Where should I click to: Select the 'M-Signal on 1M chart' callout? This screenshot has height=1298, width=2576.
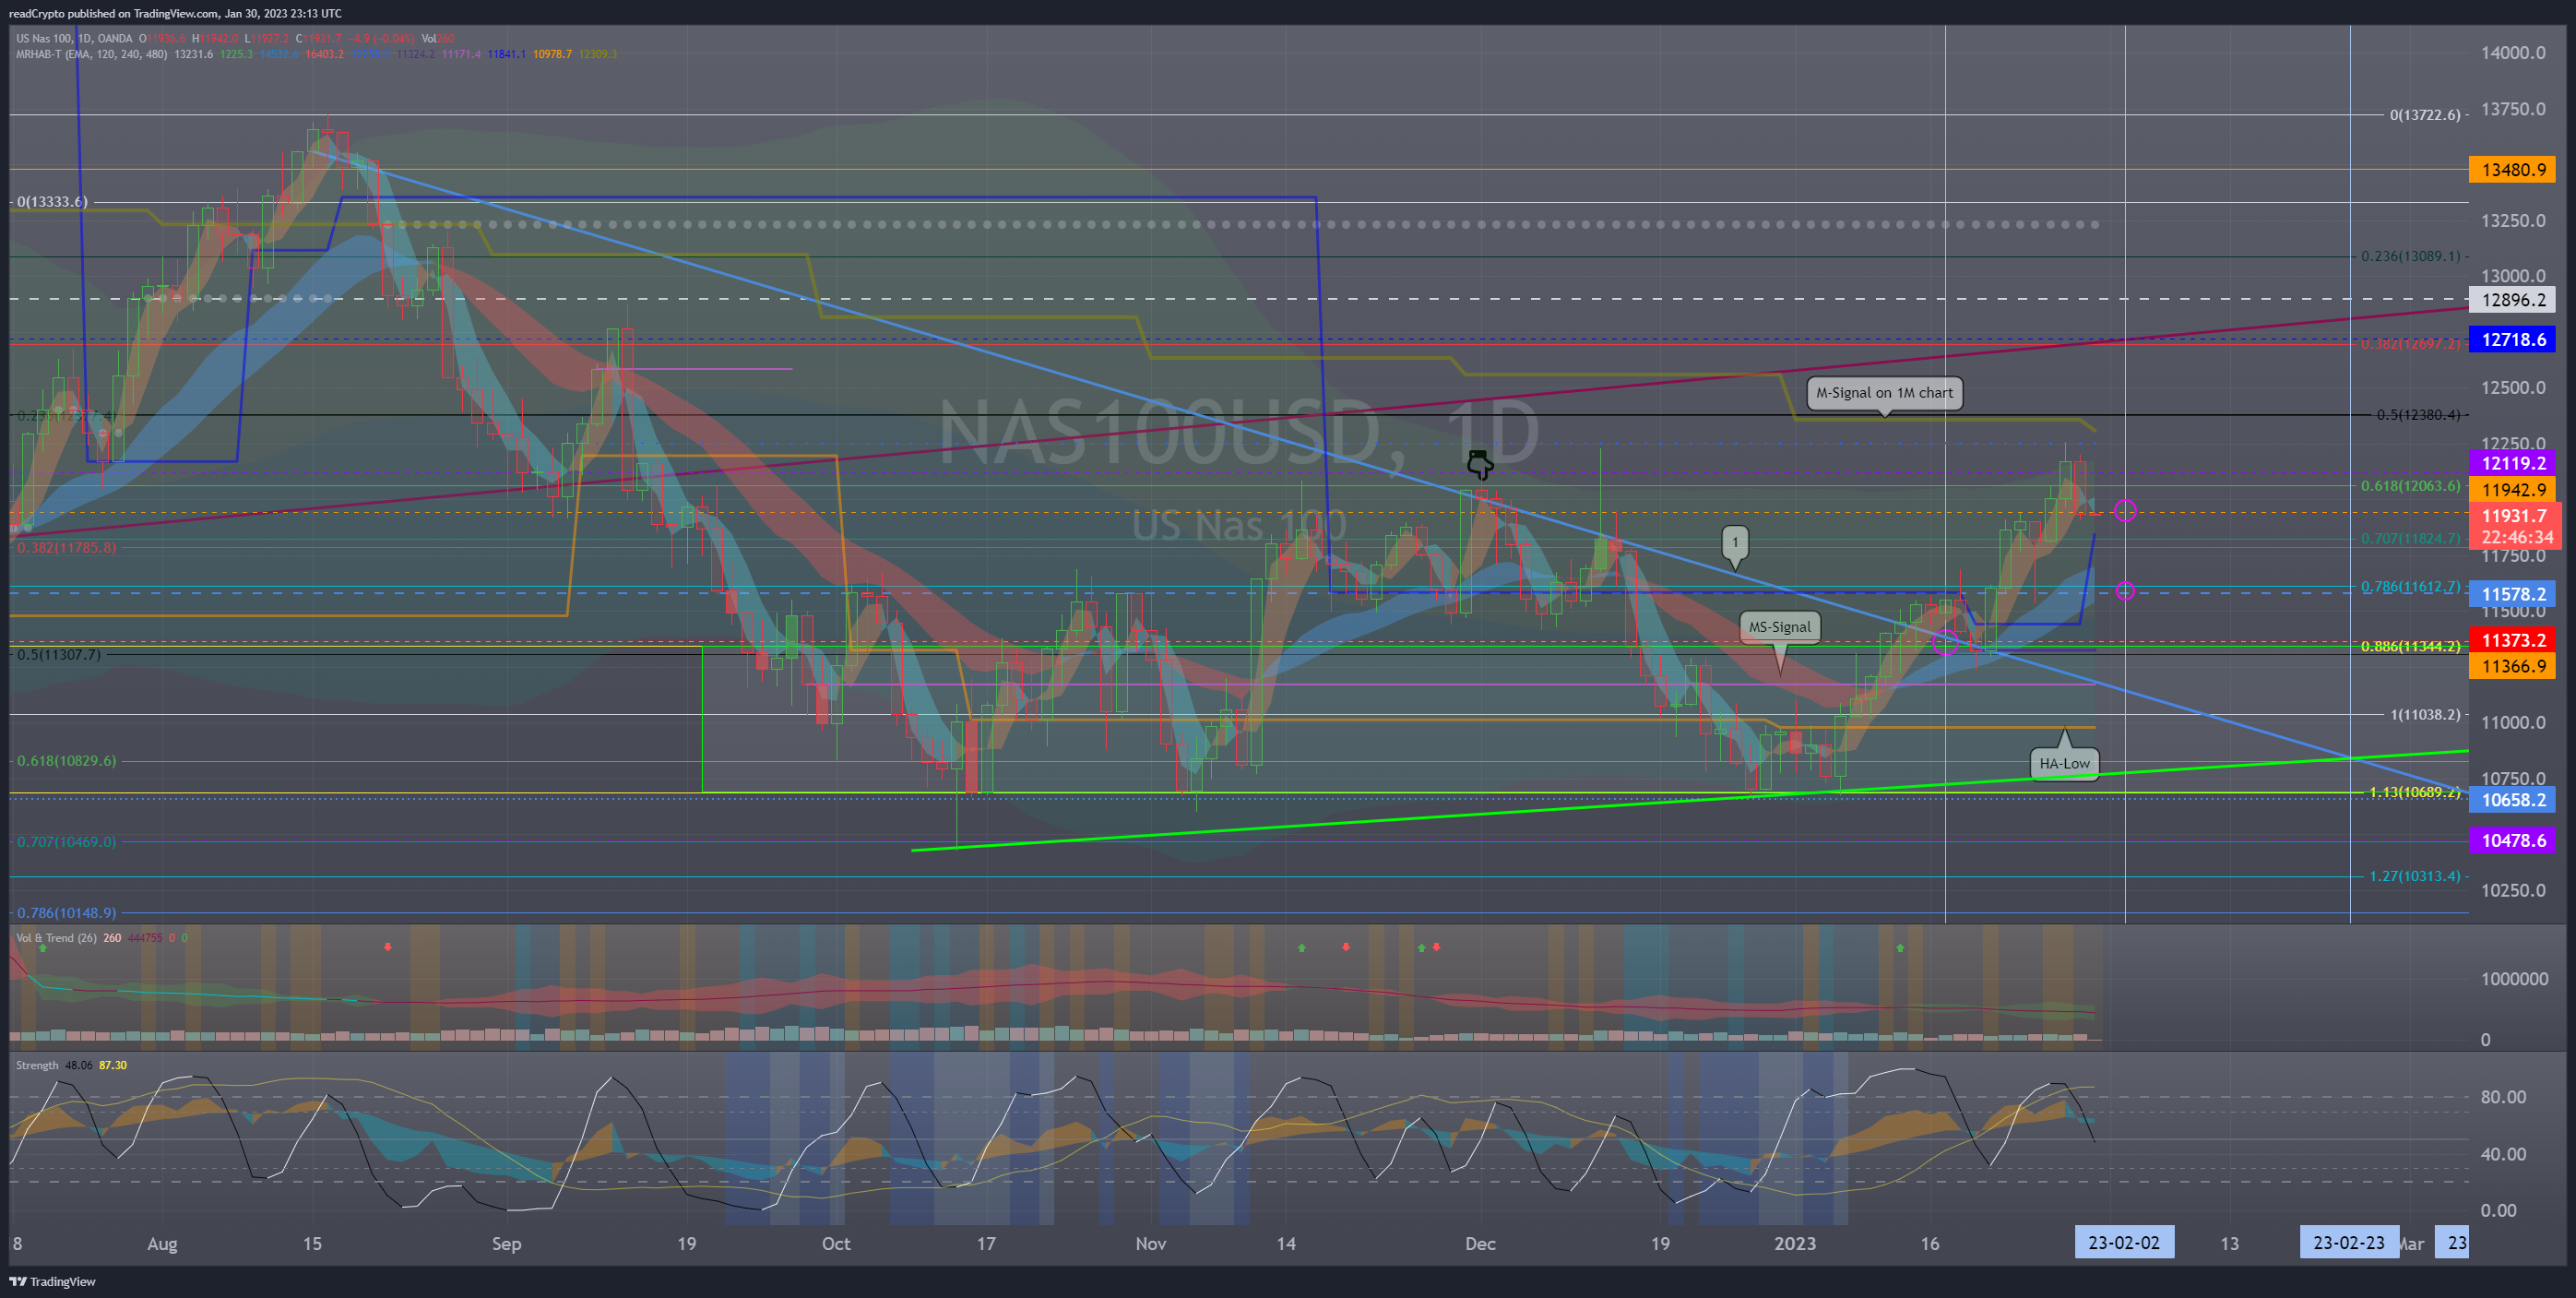point(1884,393)
